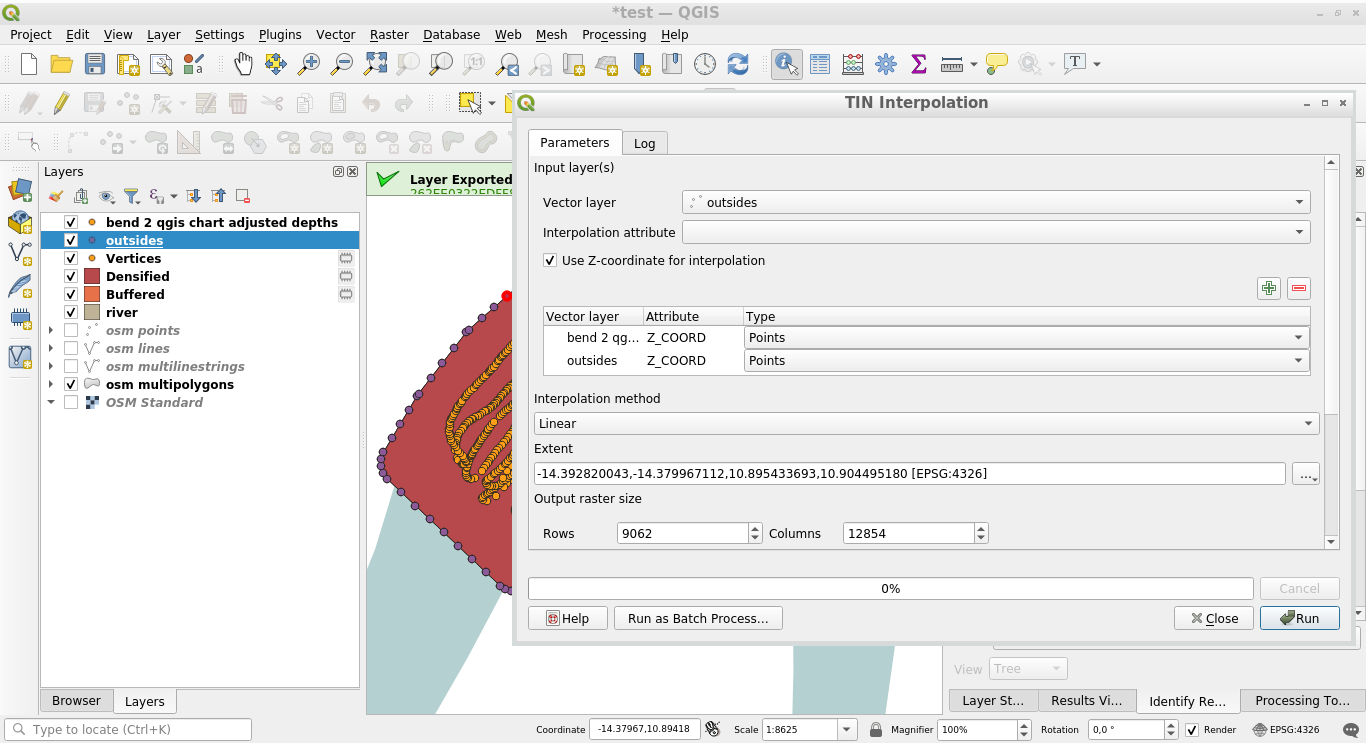Click the Measure Line ruler tool

(952, 64)
